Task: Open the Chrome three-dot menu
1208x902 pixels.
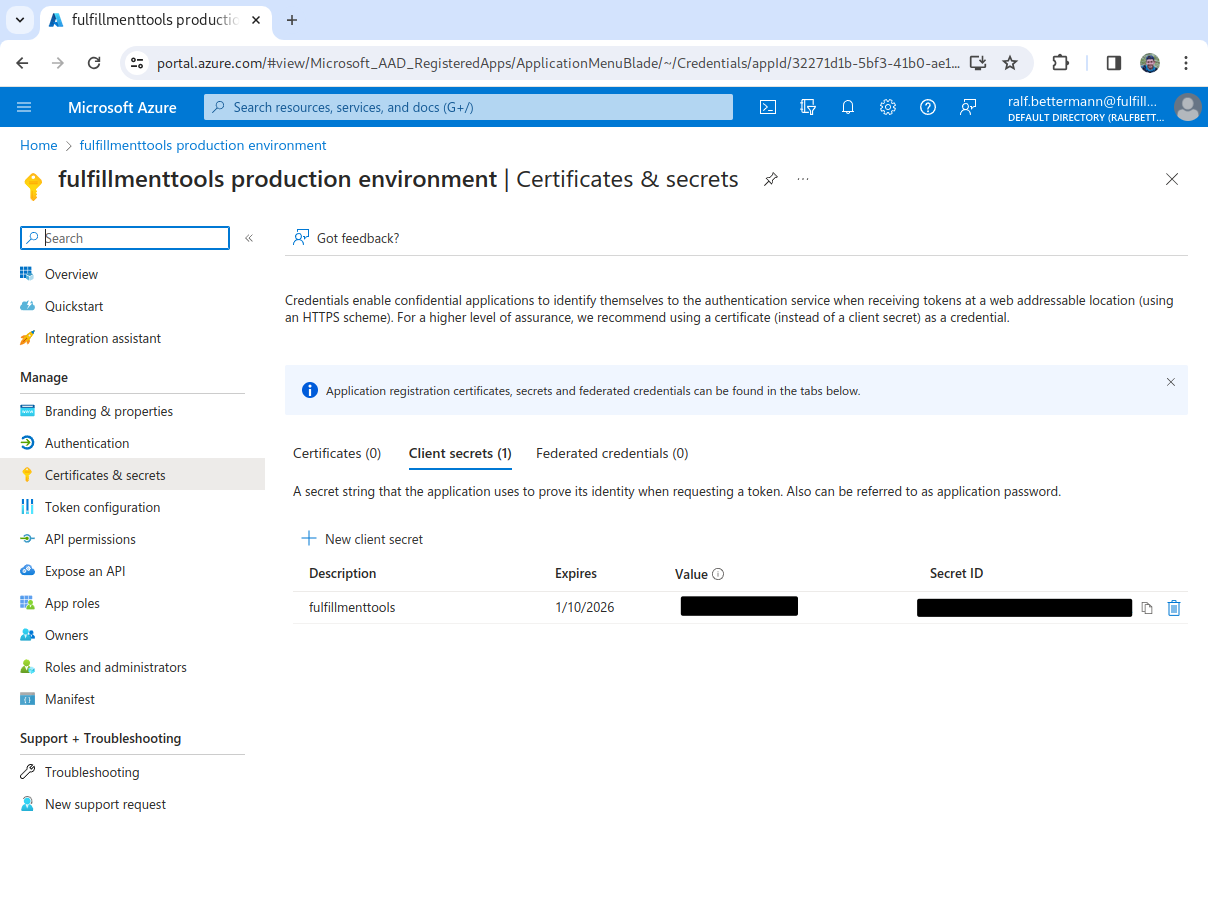Action: coord(1186,62)
